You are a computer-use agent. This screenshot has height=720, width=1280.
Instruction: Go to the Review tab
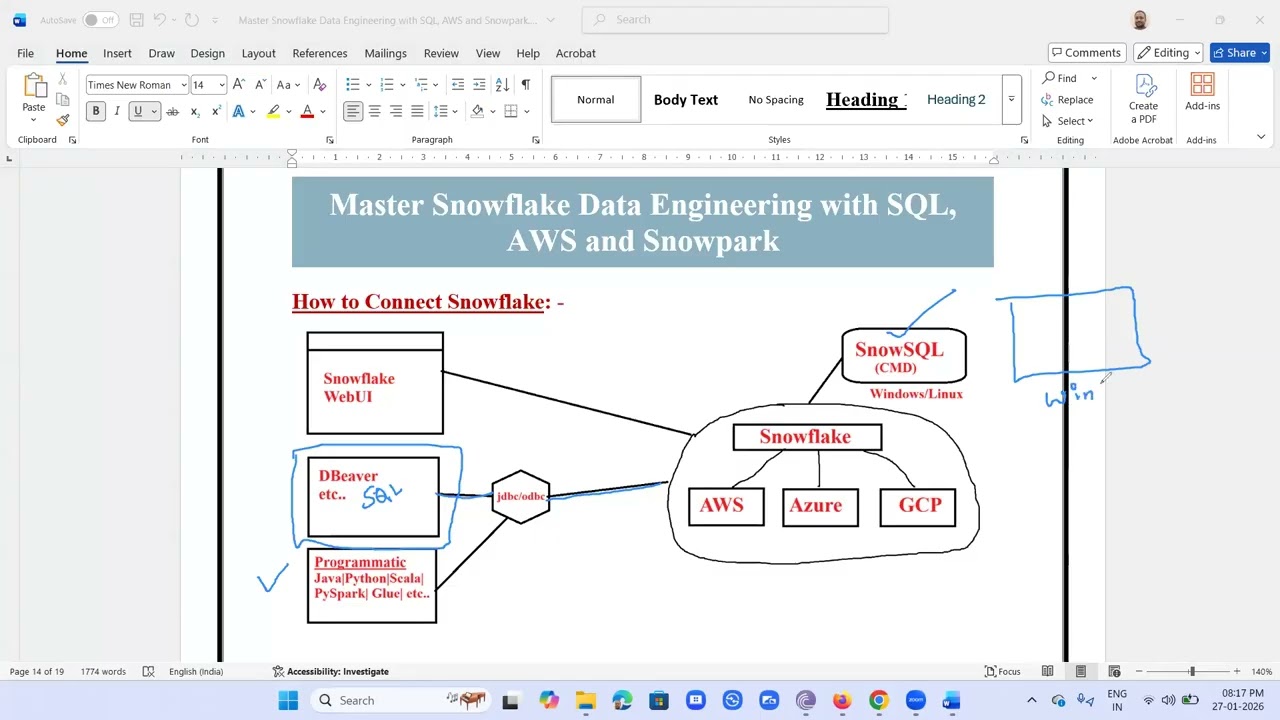(441, 53)
